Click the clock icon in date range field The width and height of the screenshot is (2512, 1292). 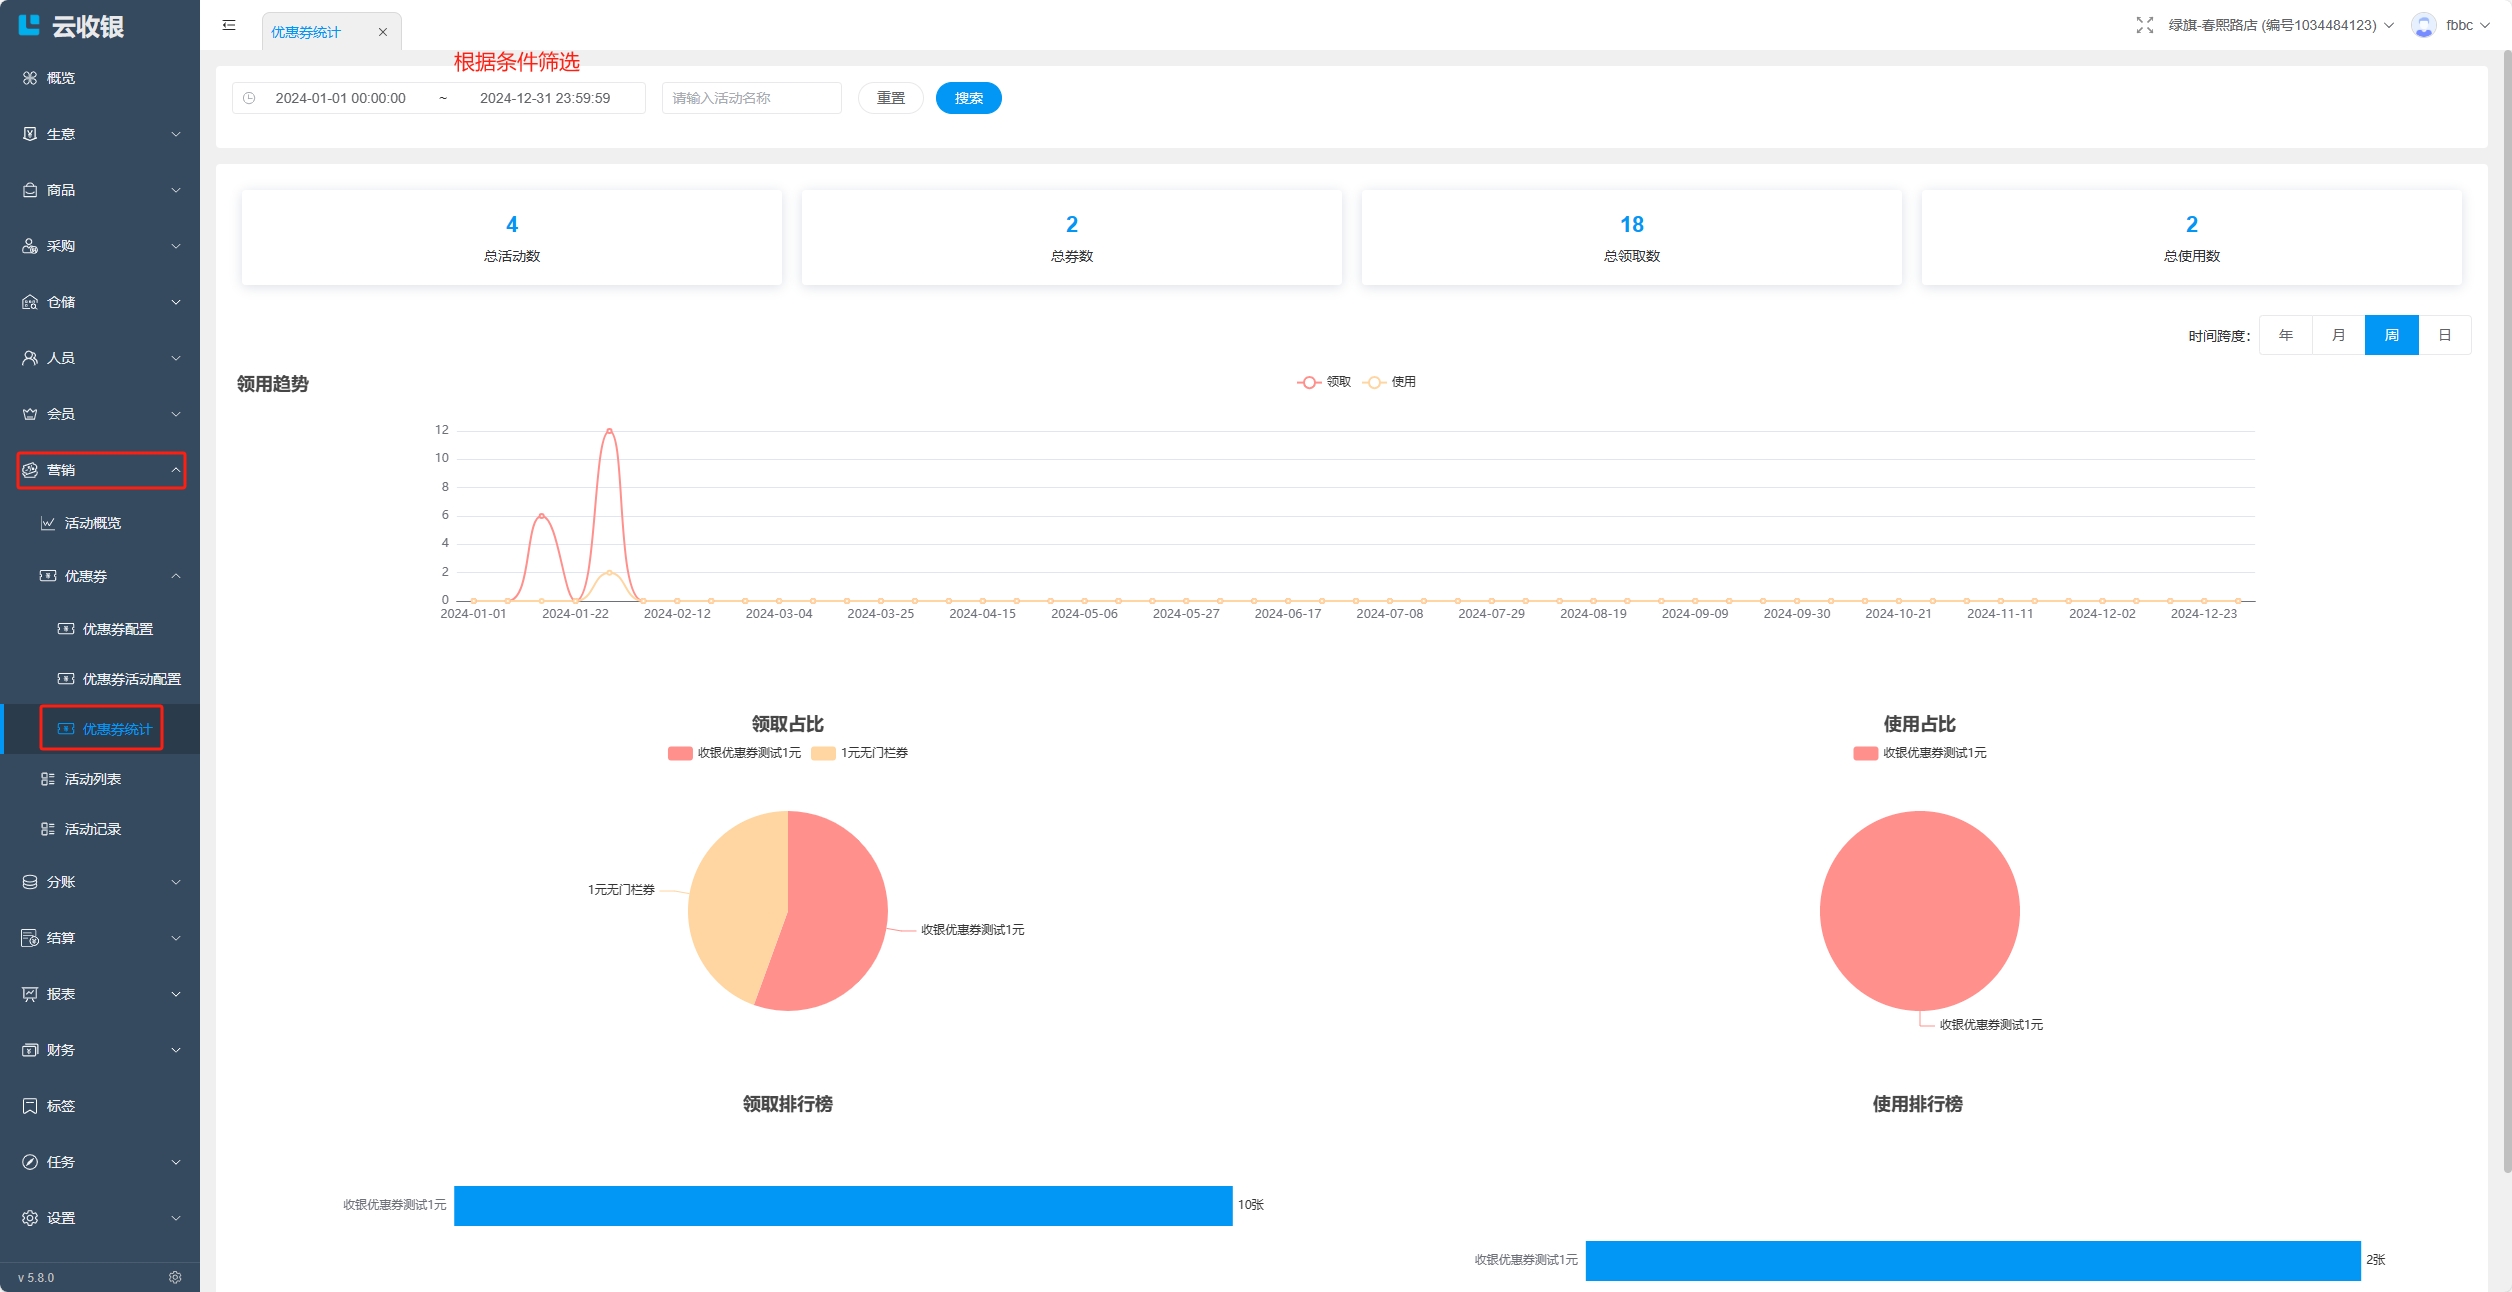pos(250,98)
